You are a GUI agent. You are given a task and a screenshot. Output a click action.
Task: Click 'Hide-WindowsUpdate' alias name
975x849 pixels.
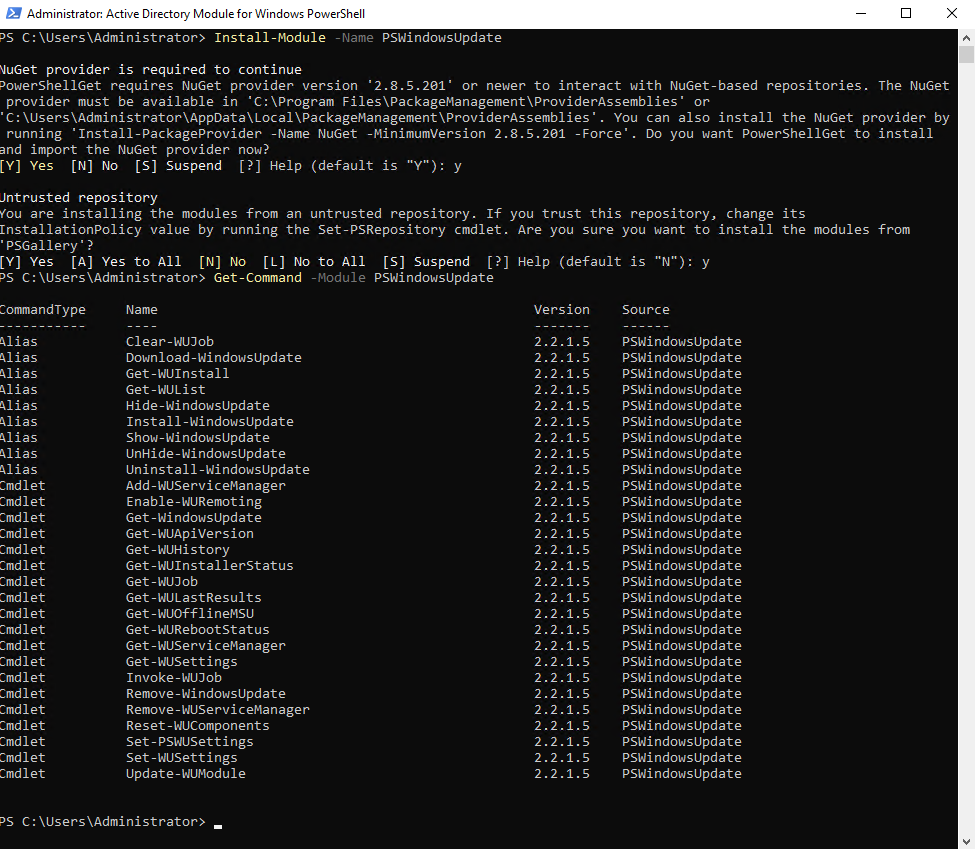tap(198, 406)
